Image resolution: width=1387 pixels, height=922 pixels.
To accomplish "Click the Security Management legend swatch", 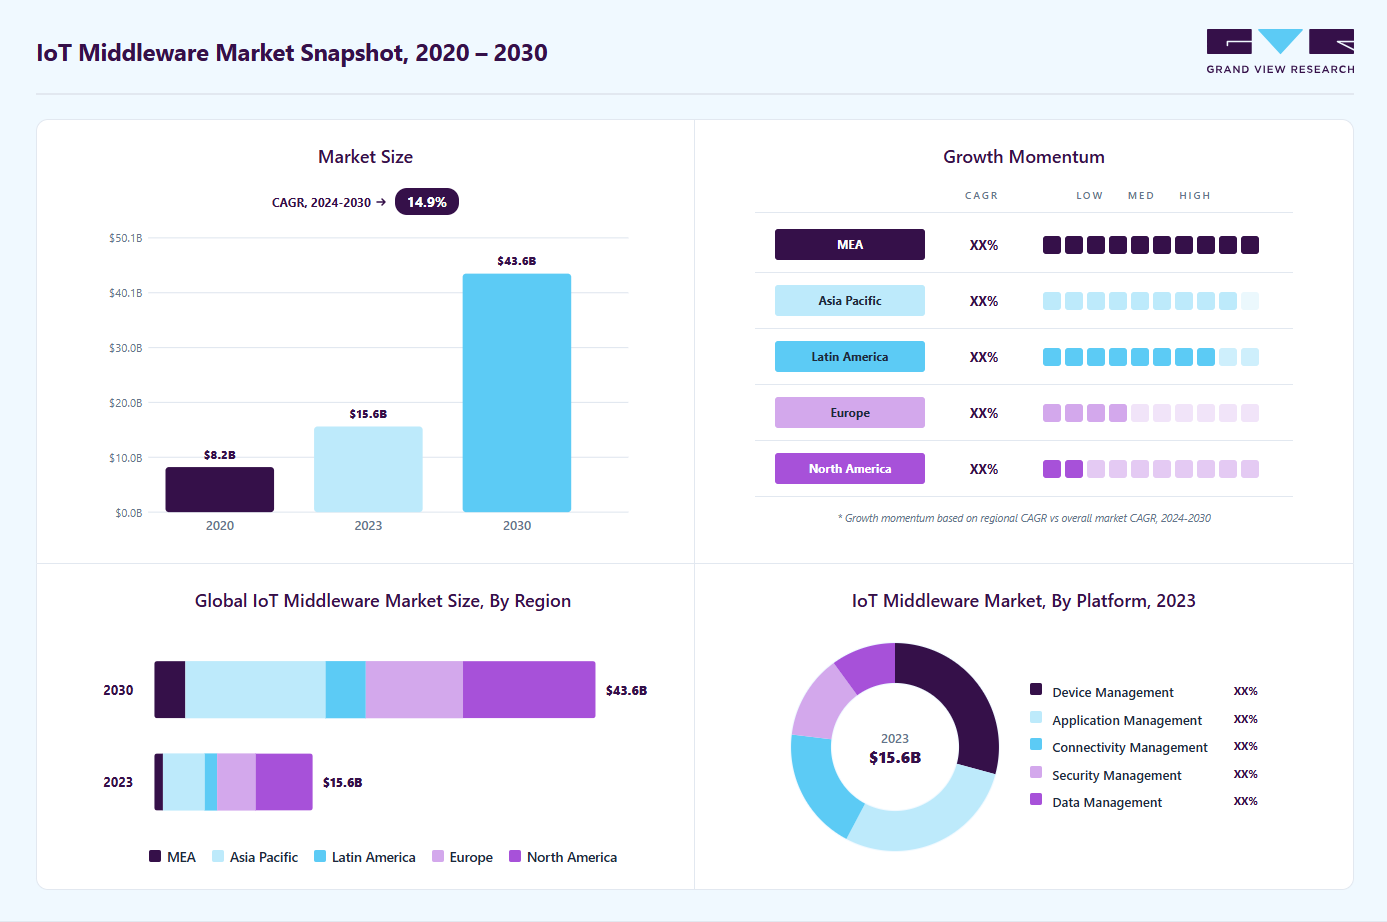I will coord(1036,772).
